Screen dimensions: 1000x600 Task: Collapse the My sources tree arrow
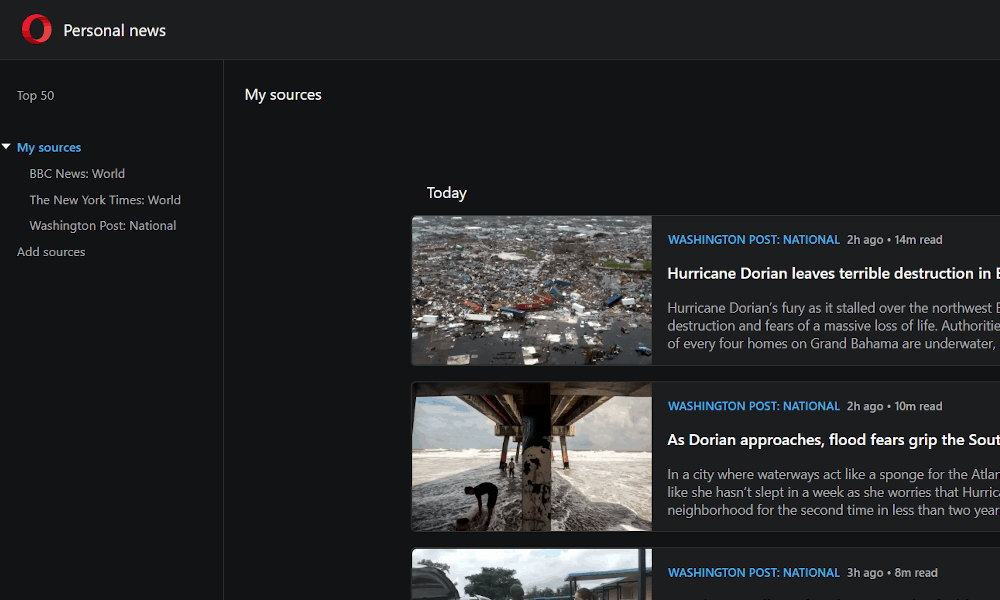tap(7, 147)
